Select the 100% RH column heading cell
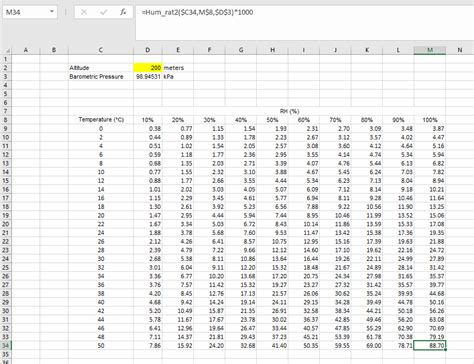 tap(430, 120)
